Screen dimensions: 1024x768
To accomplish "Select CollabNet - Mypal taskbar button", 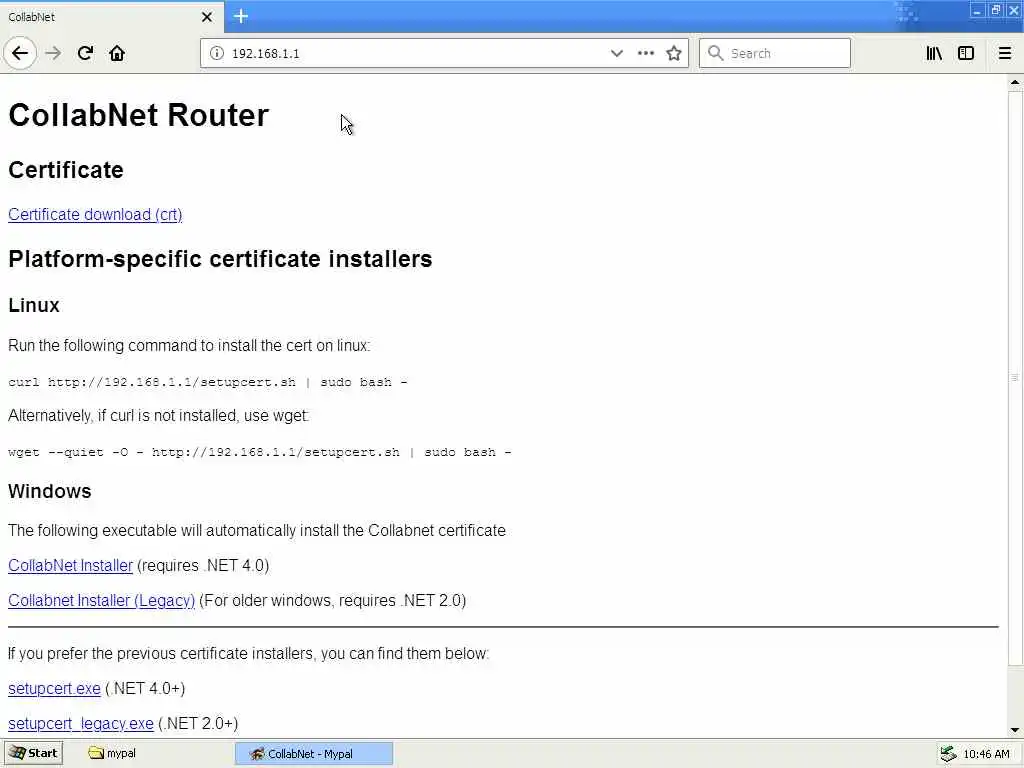I will click(313, 754).
